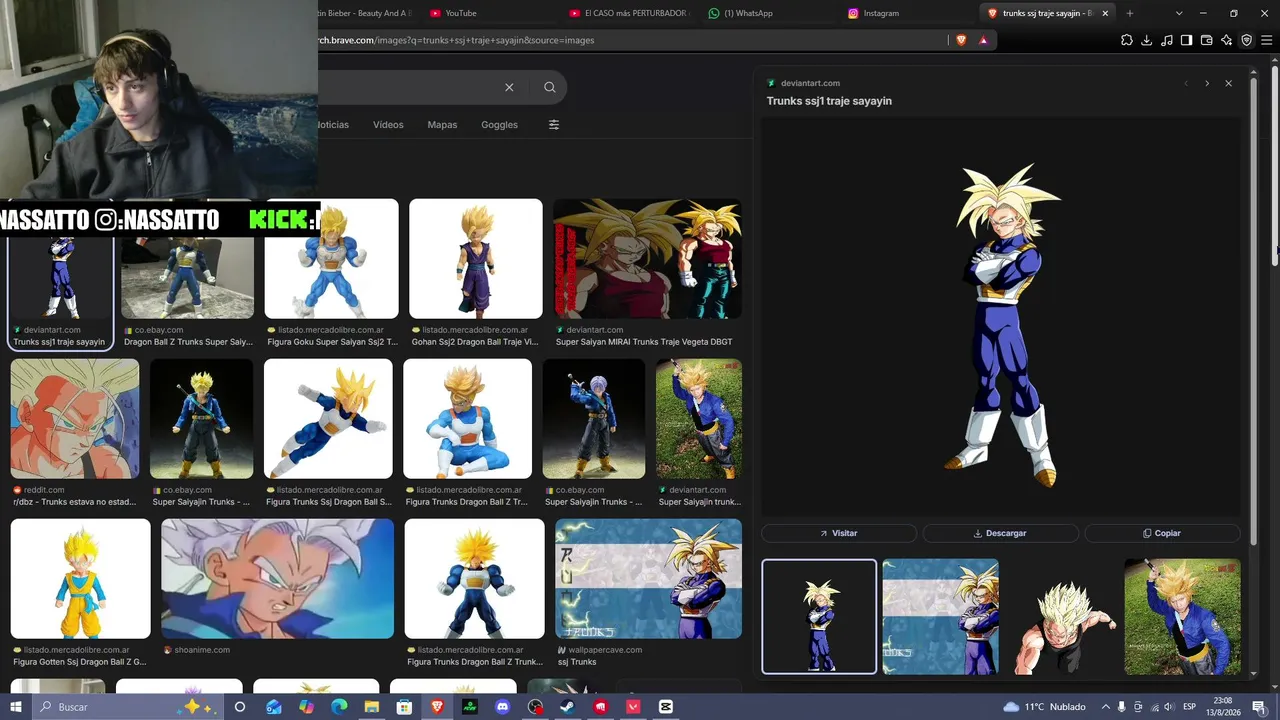
Task: Click the Brave Rewards triangle icon
Action: tap(983, 40)
